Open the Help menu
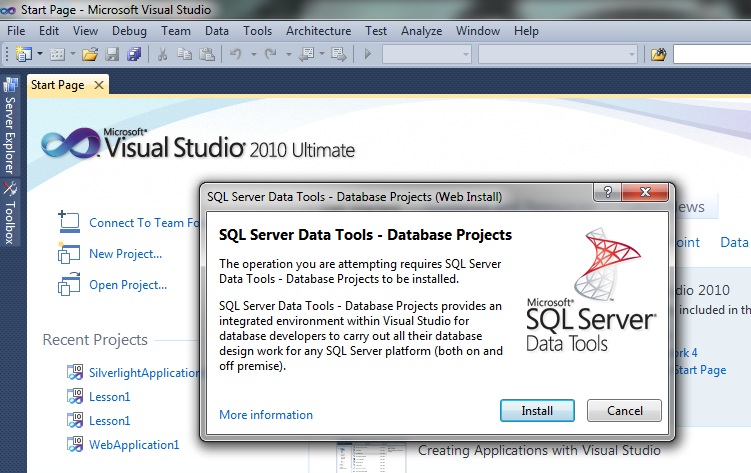Viewport: 751px width, 473px height. [x=526, y=31]
